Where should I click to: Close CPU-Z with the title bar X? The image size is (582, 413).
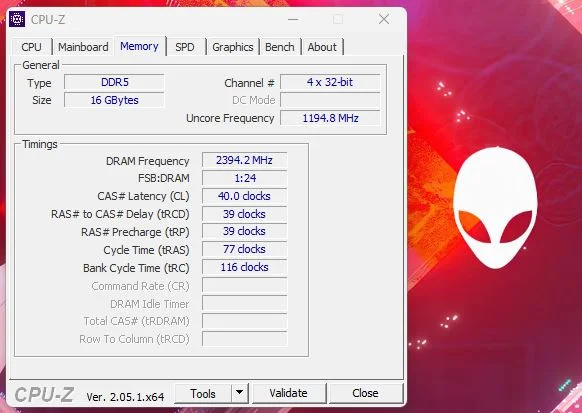pyautogui.click(x=384, y=19)
